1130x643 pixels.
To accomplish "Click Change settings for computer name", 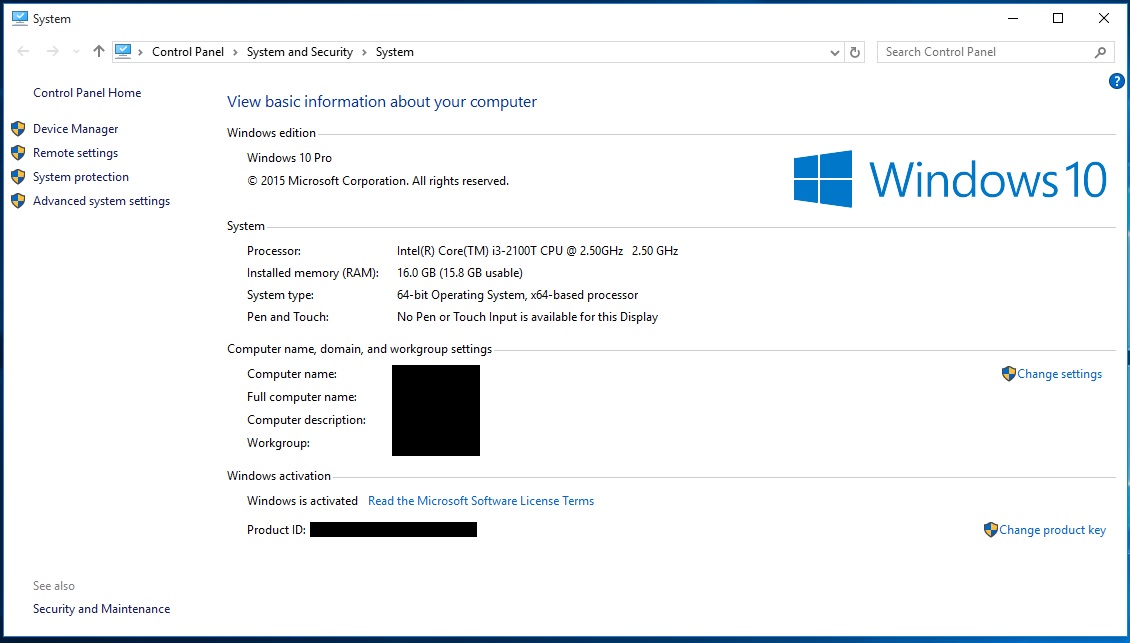I will tap(1059, 374).
